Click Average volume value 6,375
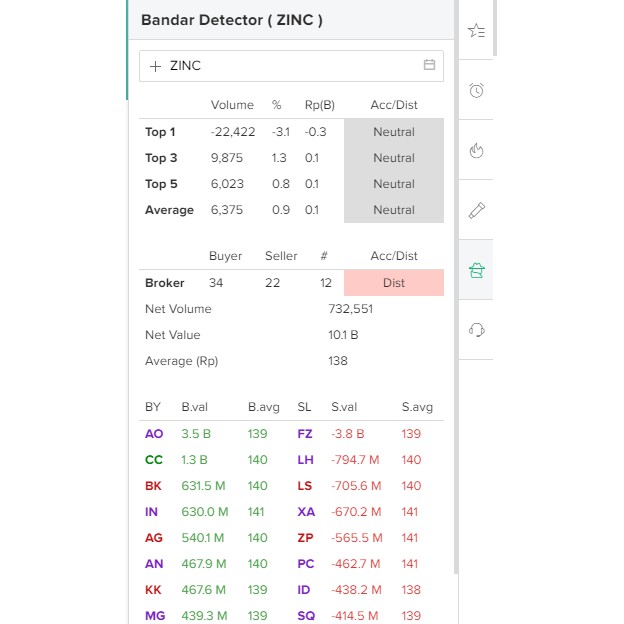The image size is (624, 624). 226,210
